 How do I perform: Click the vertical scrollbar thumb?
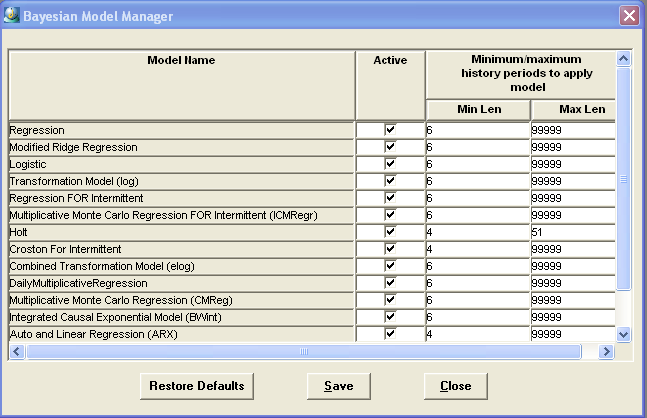(x=623, y=179)
